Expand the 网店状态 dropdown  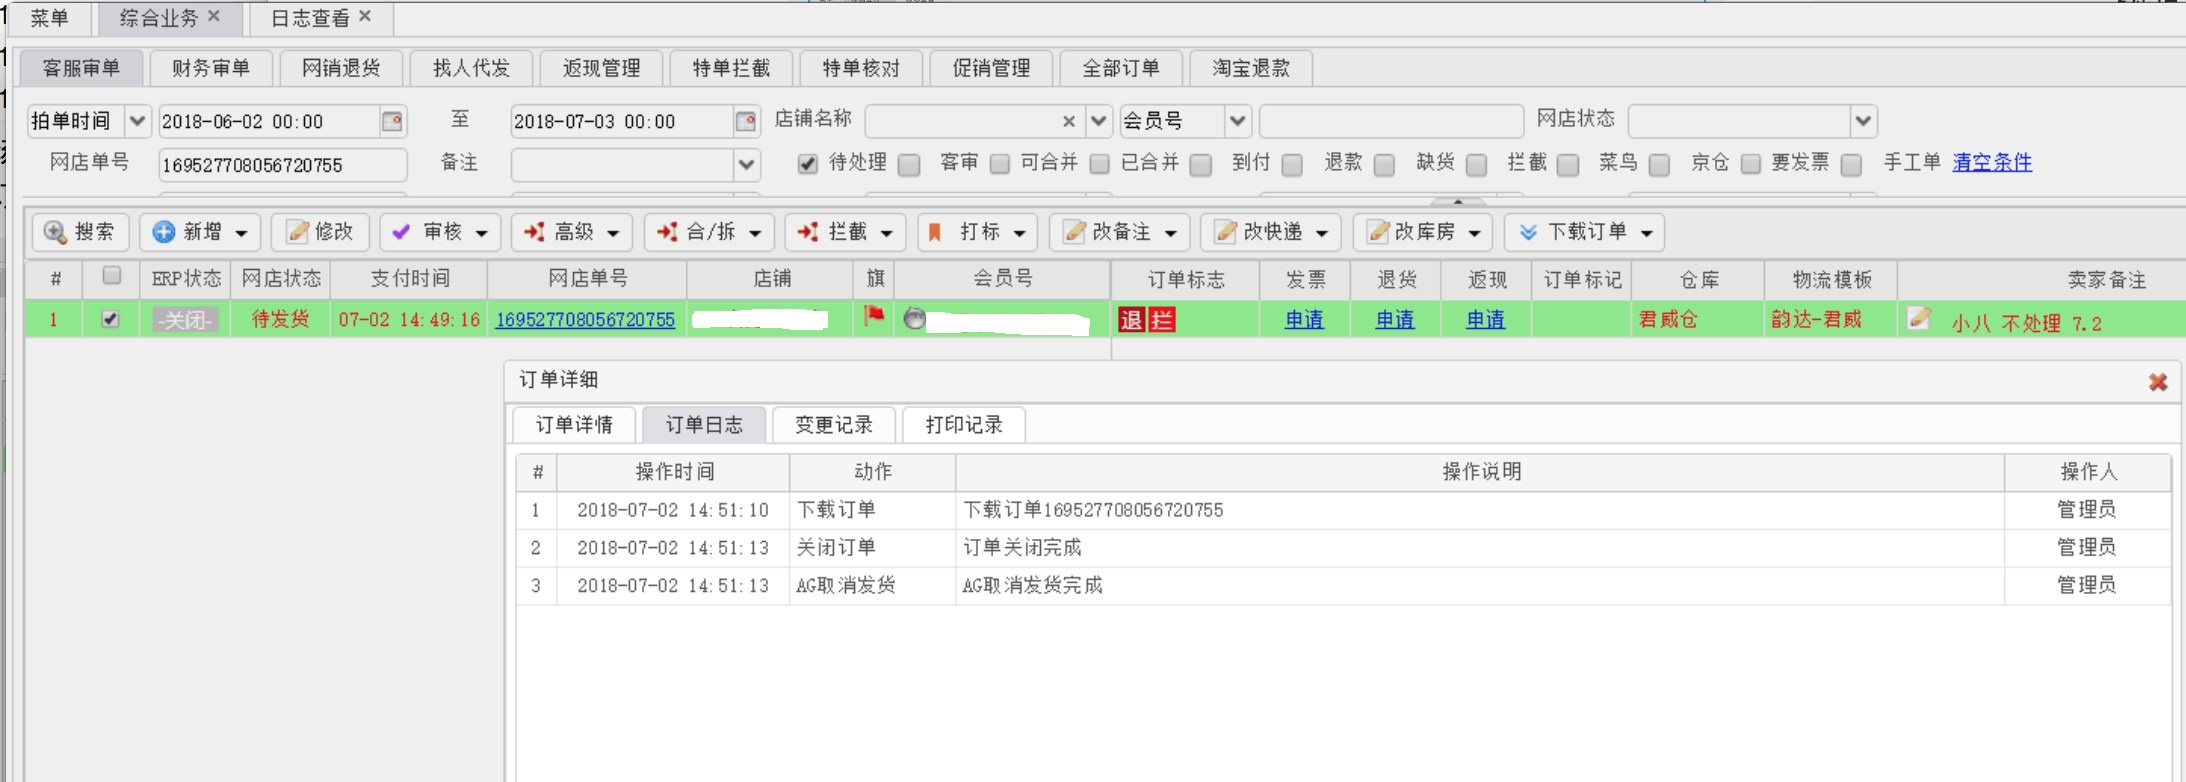(x=1862, y=121)
